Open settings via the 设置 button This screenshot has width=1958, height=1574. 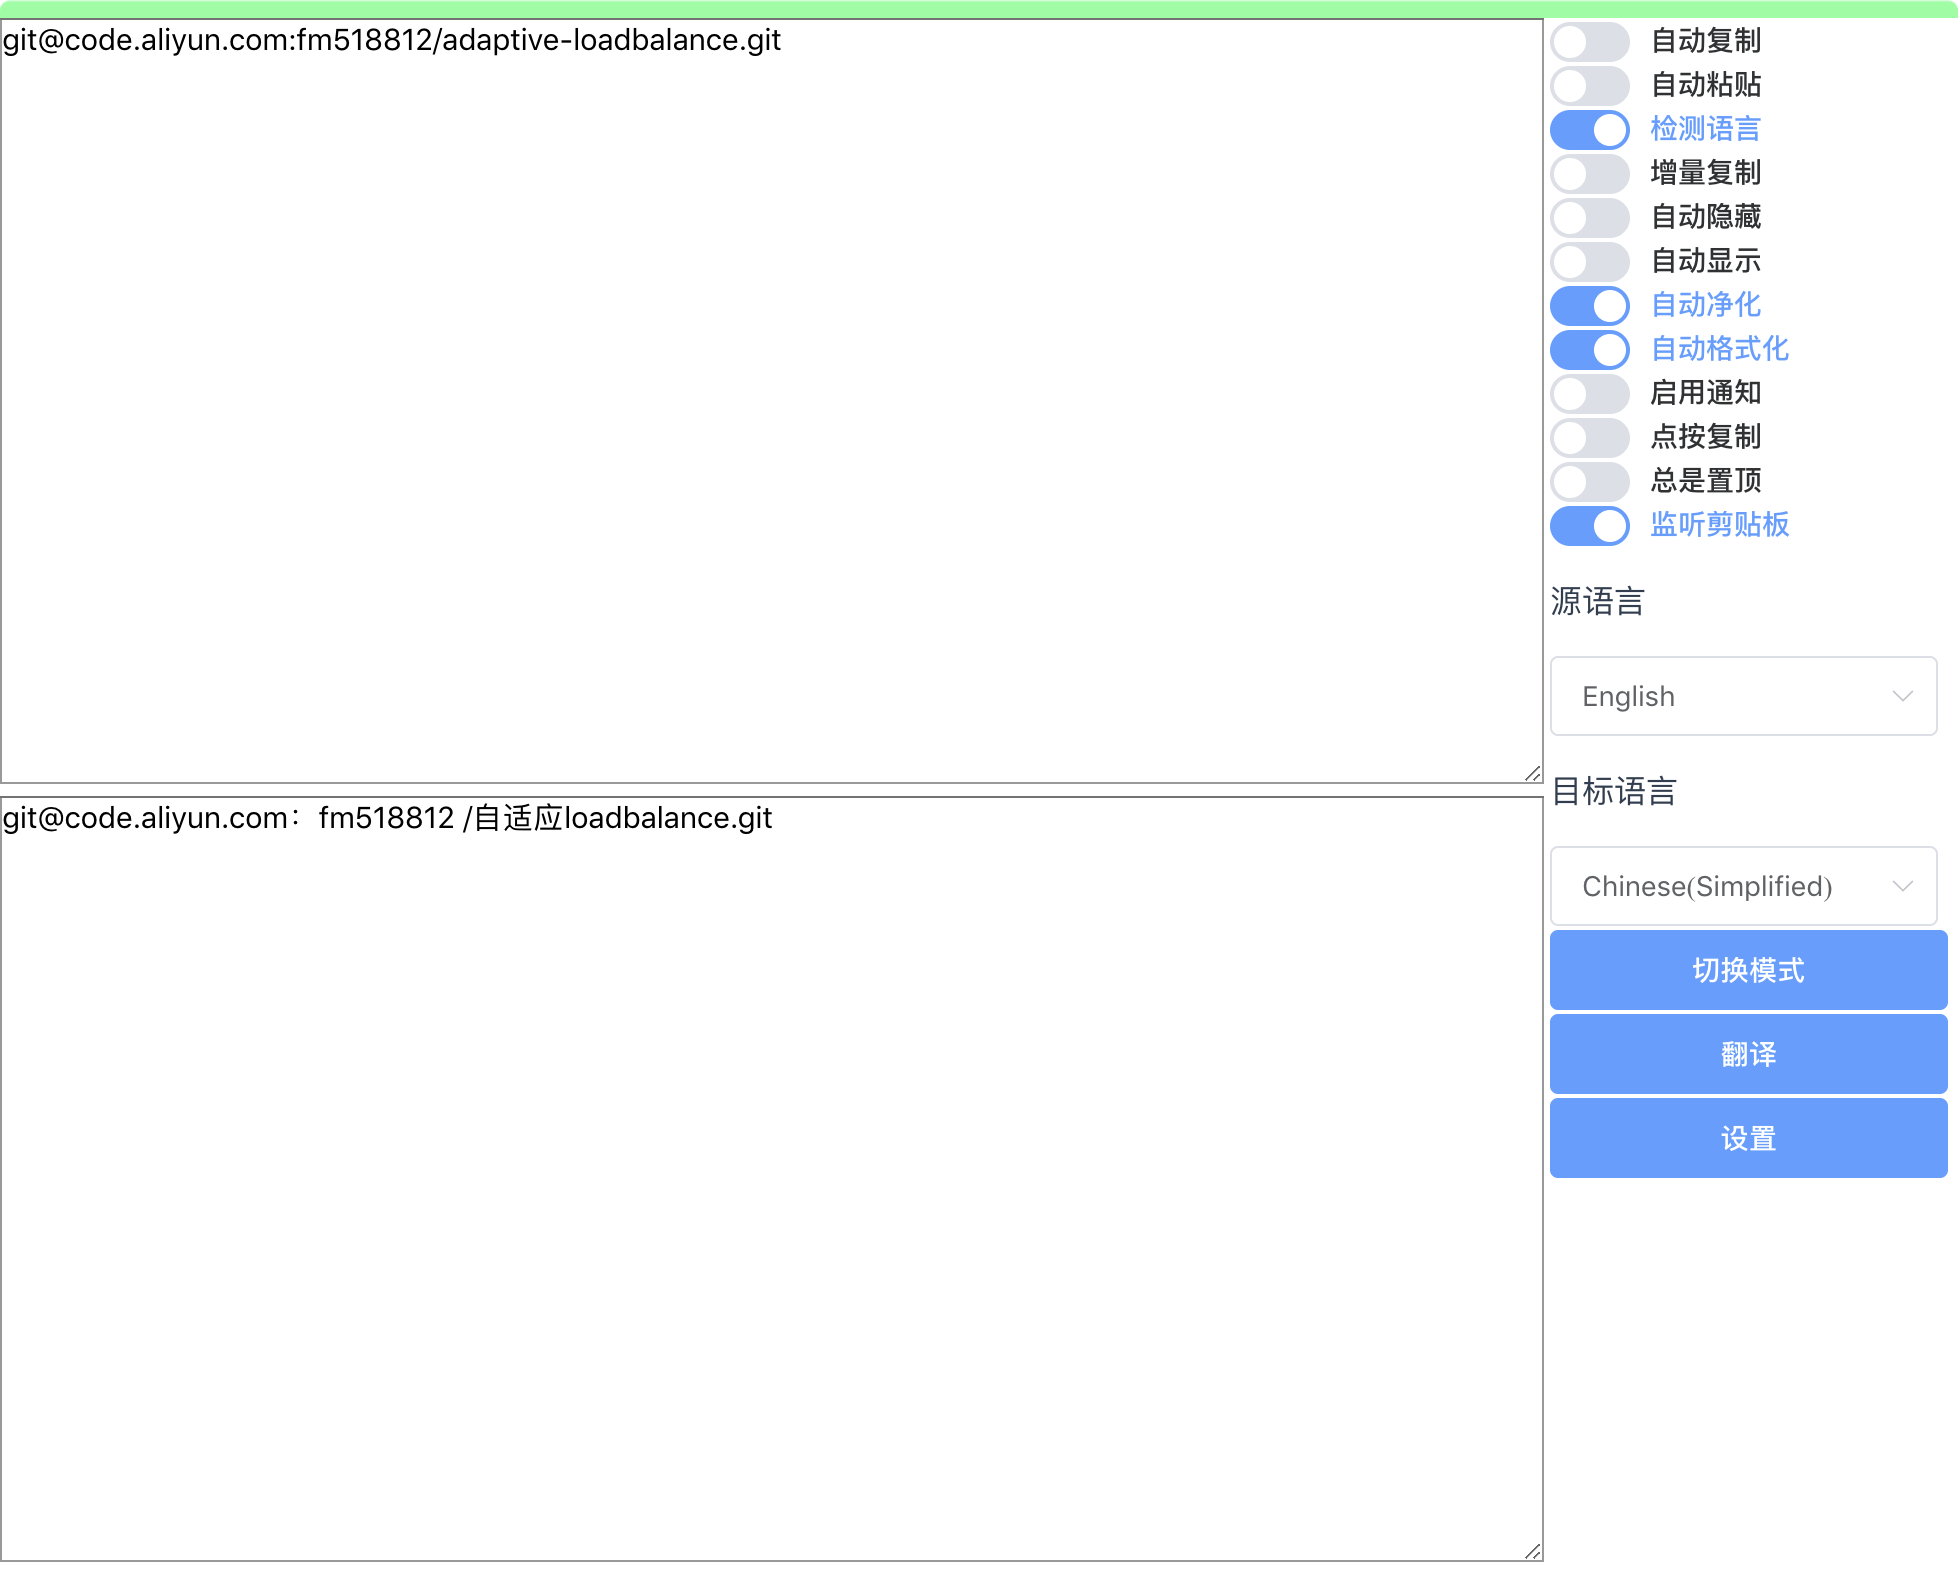coord(1747,1137)
